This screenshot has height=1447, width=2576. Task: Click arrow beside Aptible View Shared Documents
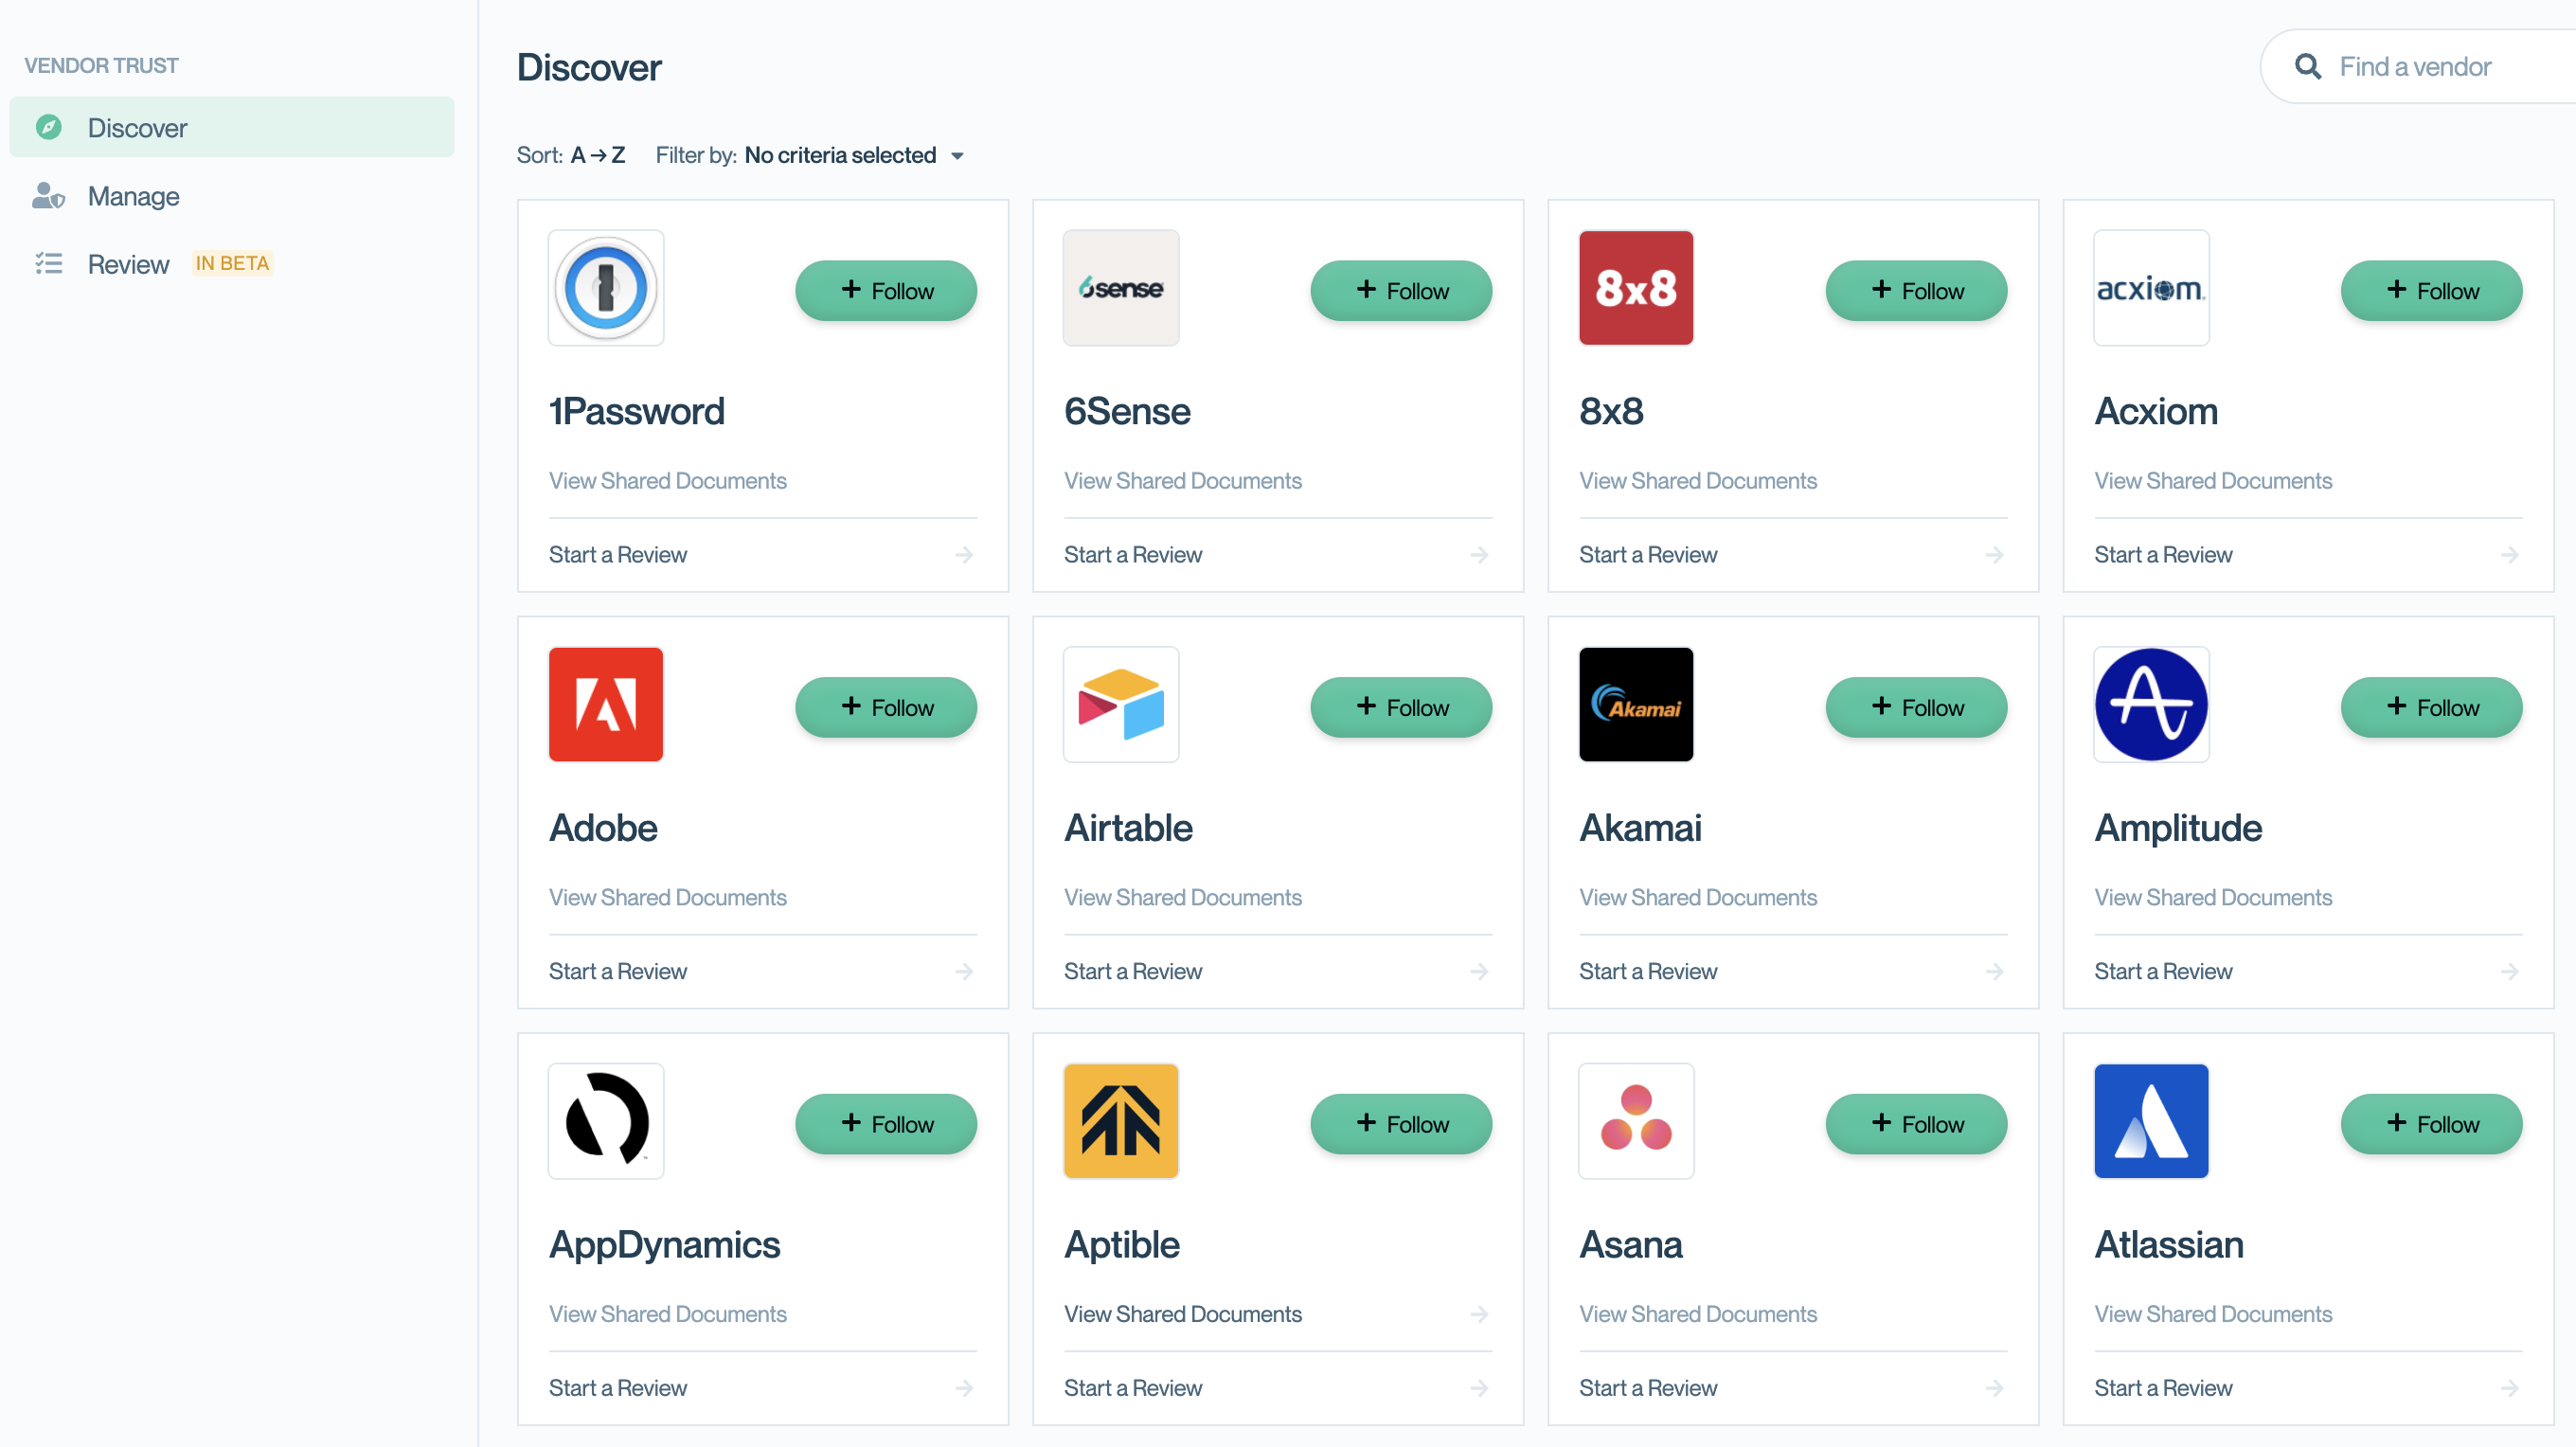click(x=1479, y=1314)
